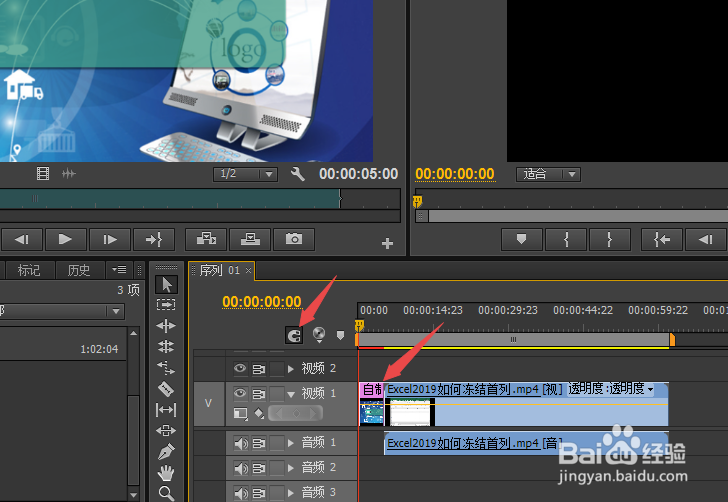Toggle visibility eye of 视频 1 track
This screenshot has height=502, width=728.
(240, 393)
